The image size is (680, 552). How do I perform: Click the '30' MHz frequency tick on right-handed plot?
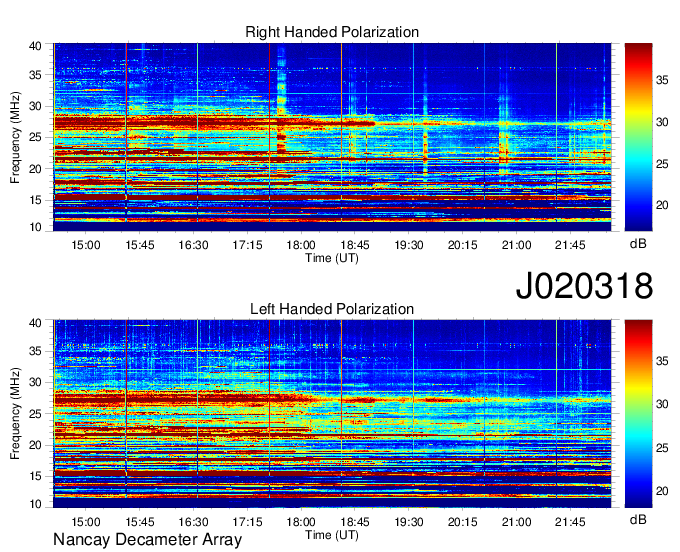(36, 106)
